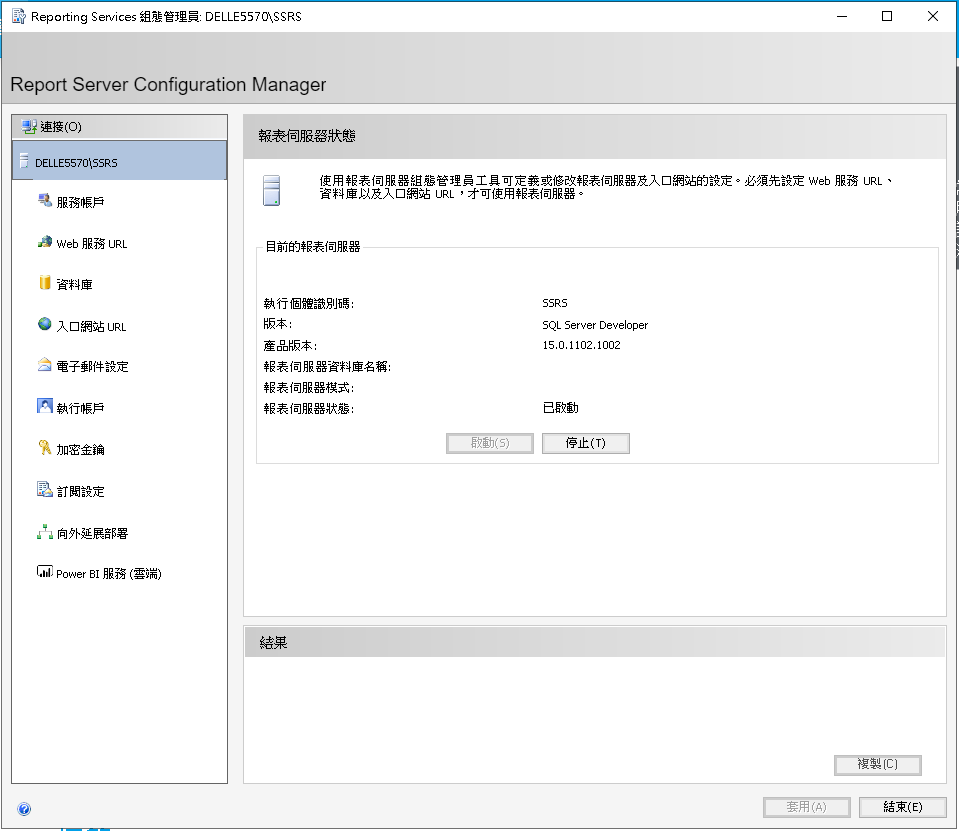Click the Web 服務 URL icon

click(x=45, y=242)
